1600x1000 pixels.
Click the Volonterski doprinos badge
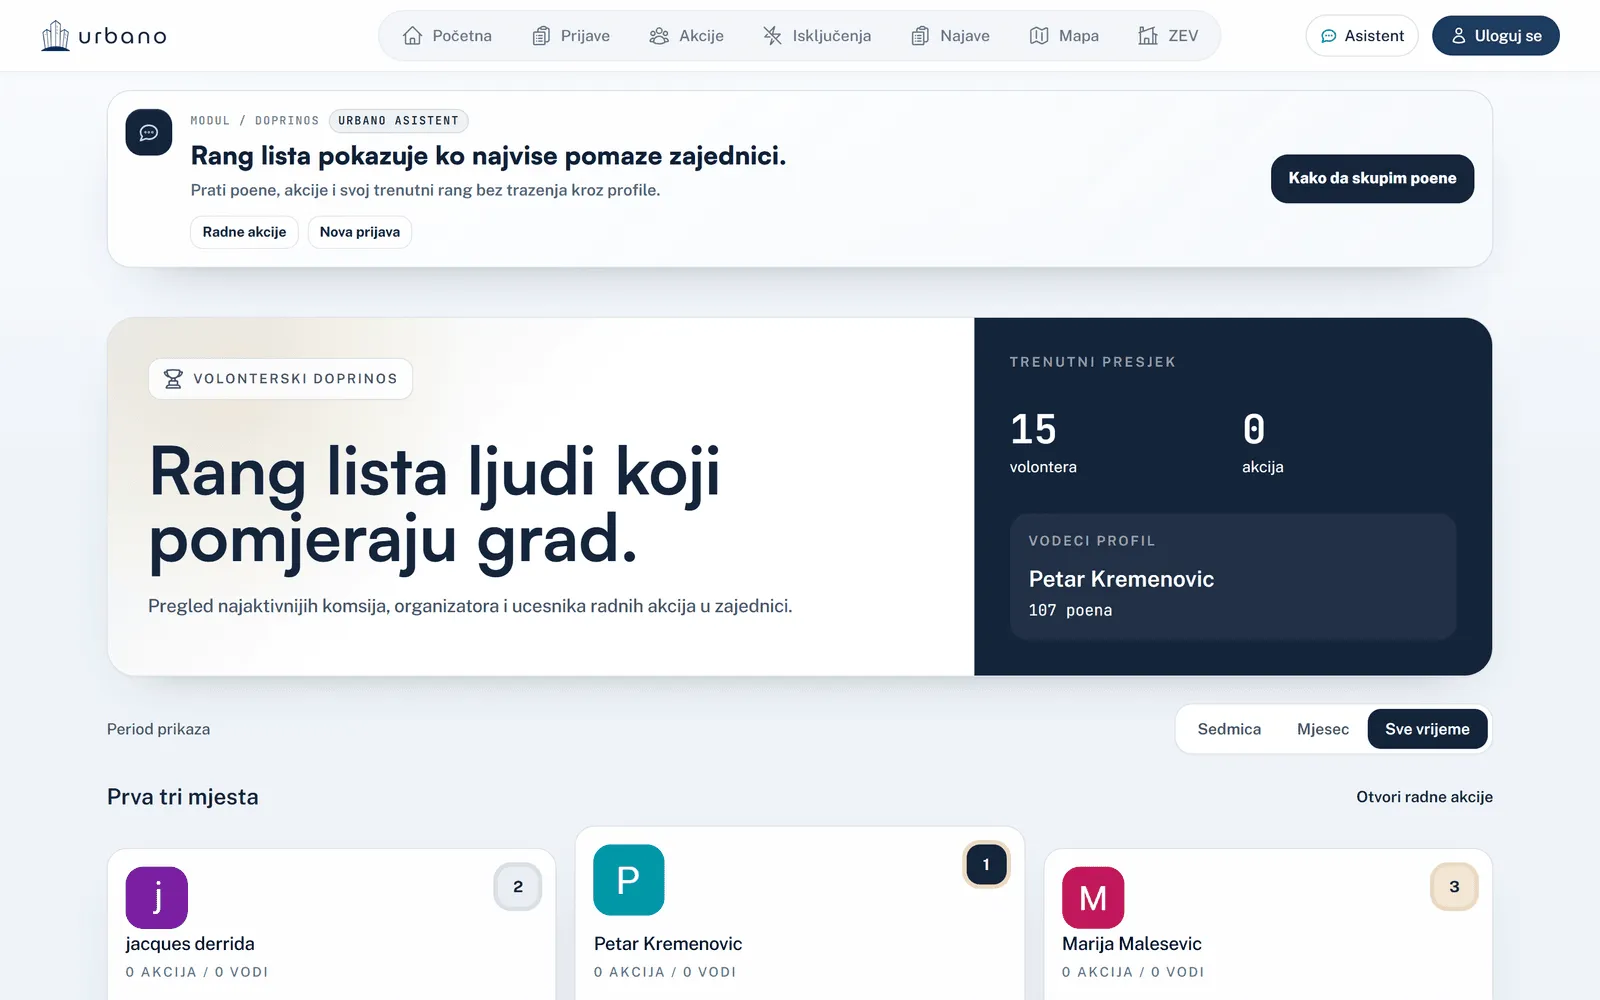click(281, 379)
